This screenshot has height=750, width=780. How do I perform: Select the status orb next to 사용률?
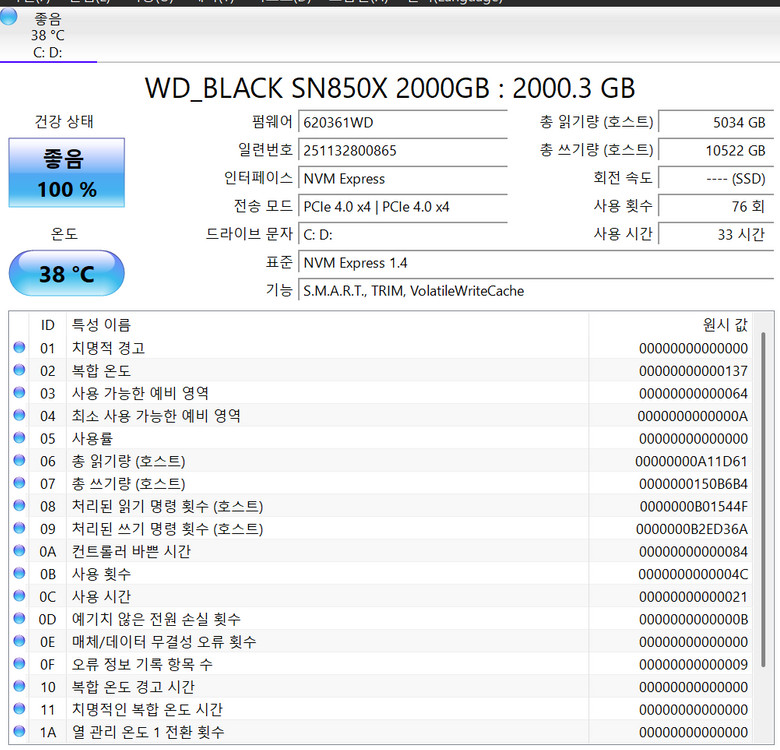click(19, 438)
